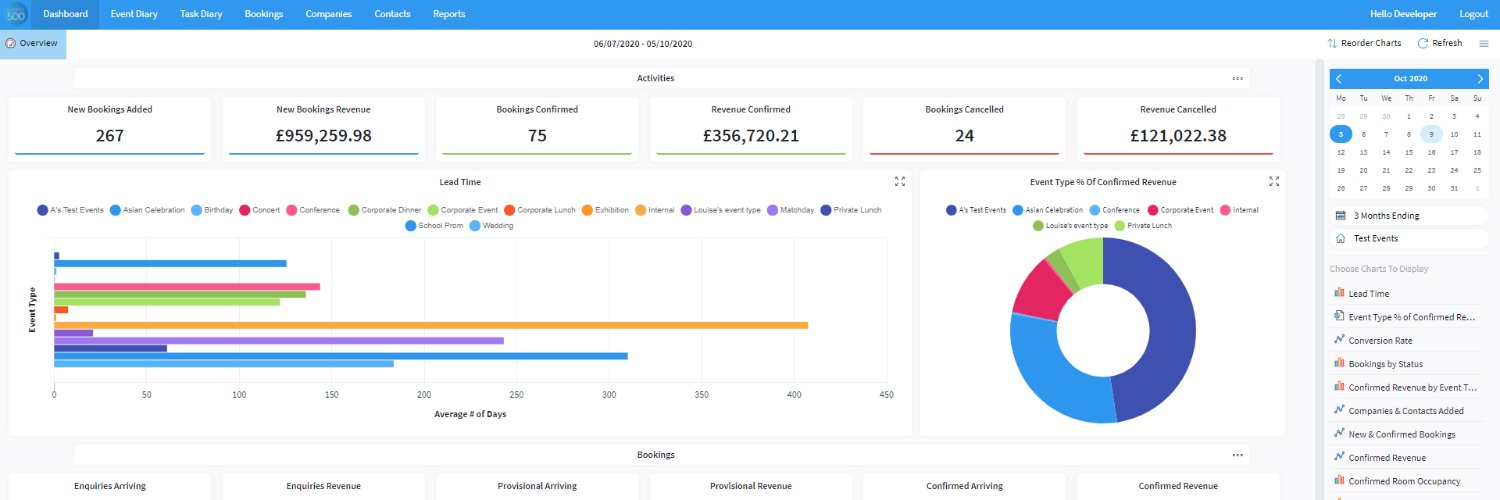Expand the Lead Time chart fullscreen

[900, 181]
